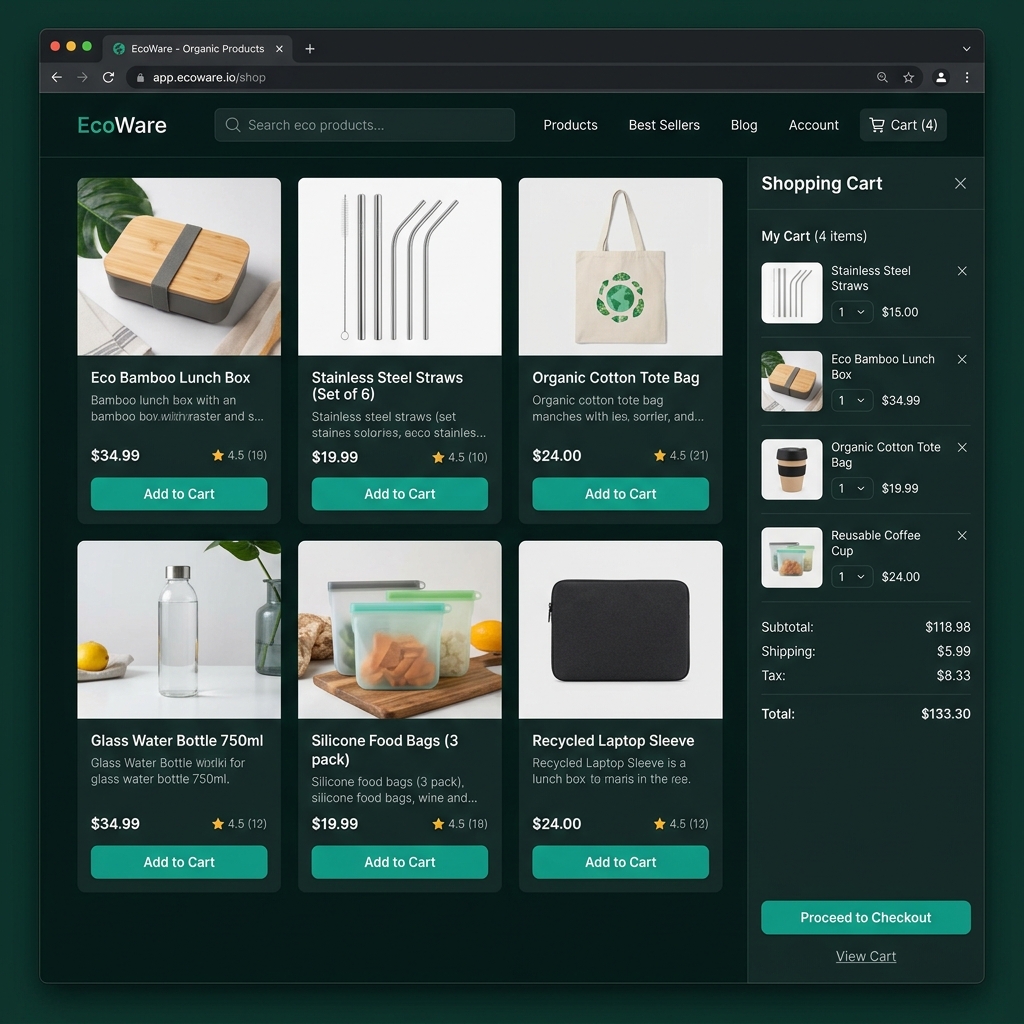Add Eco Bamboo Lunch Box to cart

pyautogui.click(x=179, y=494)
